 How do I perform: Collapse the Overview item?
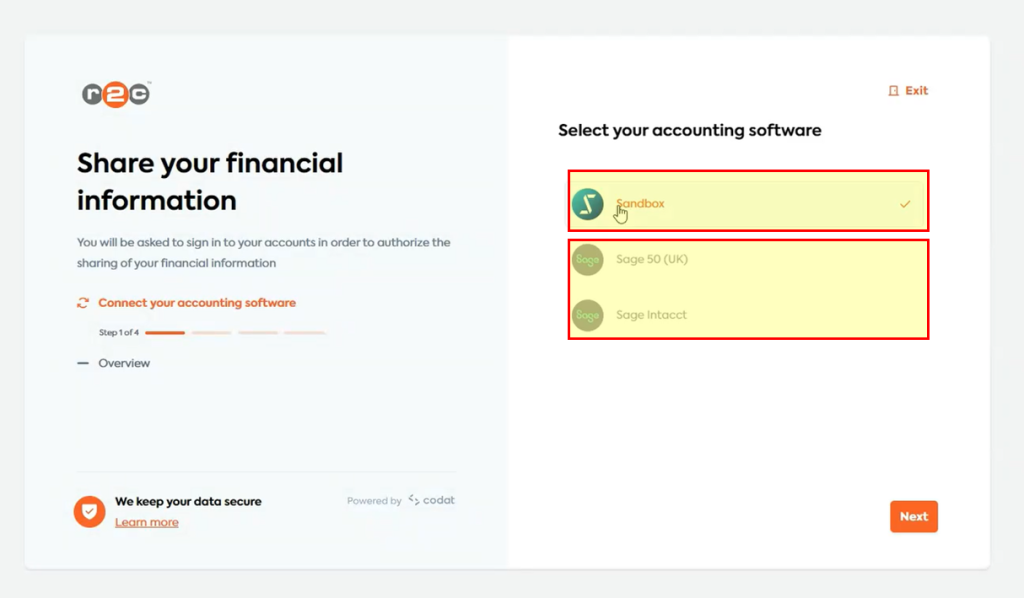coord(84,363)
